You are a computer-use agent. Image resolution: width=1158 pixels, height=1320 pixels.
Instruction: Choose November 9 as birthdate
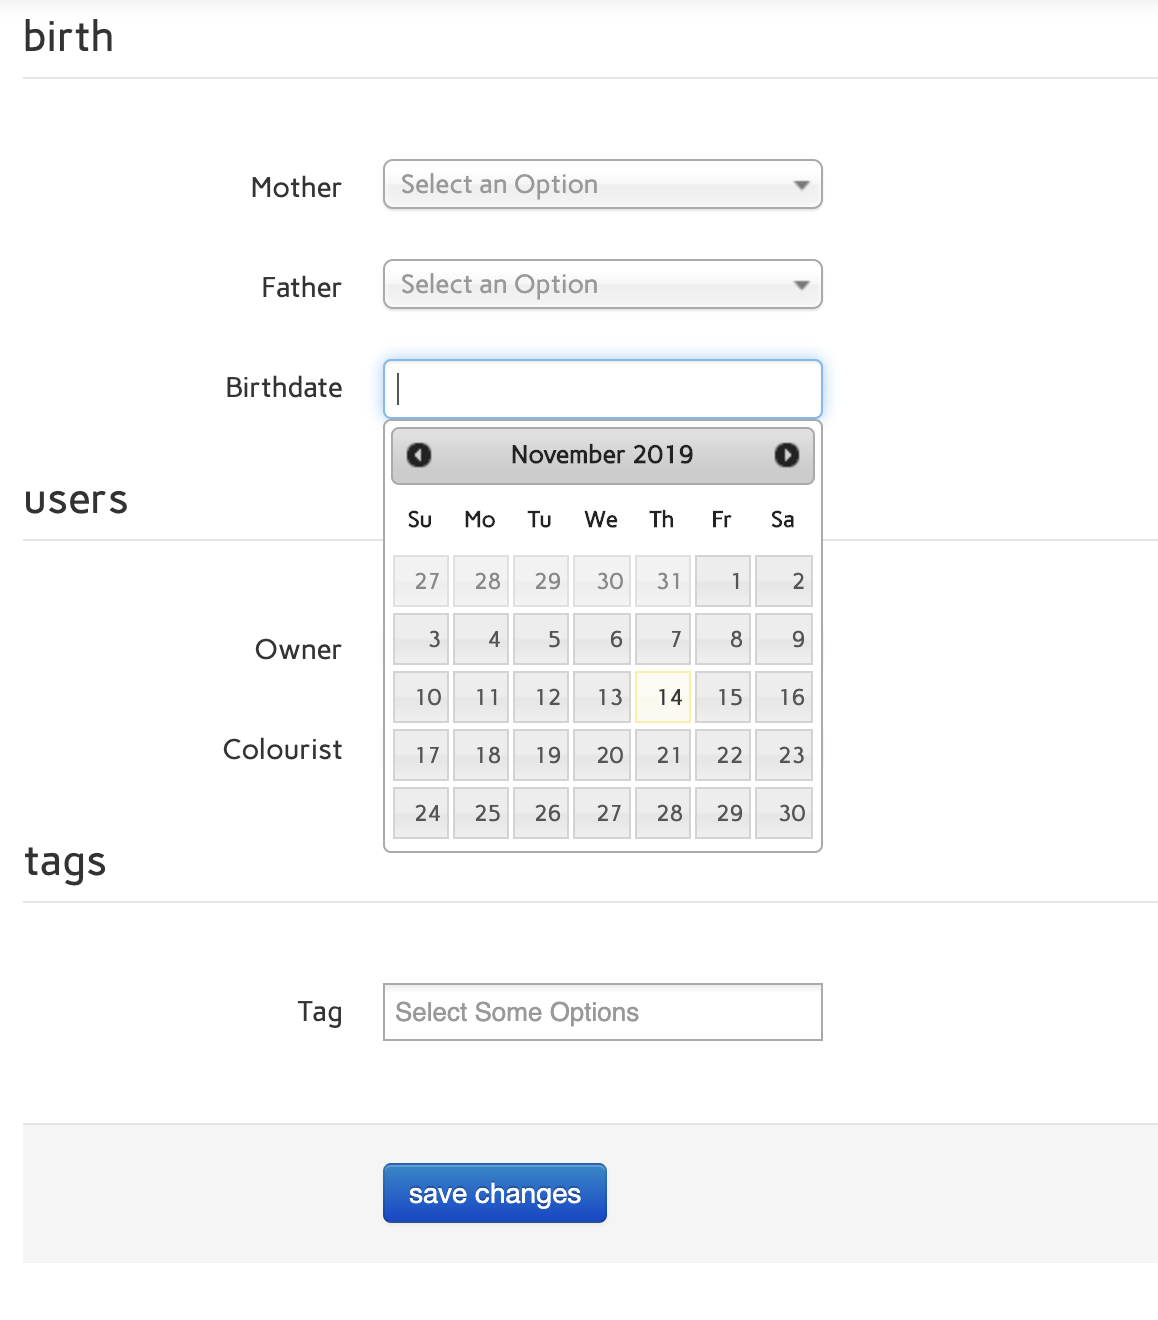(x=783, y=639)
